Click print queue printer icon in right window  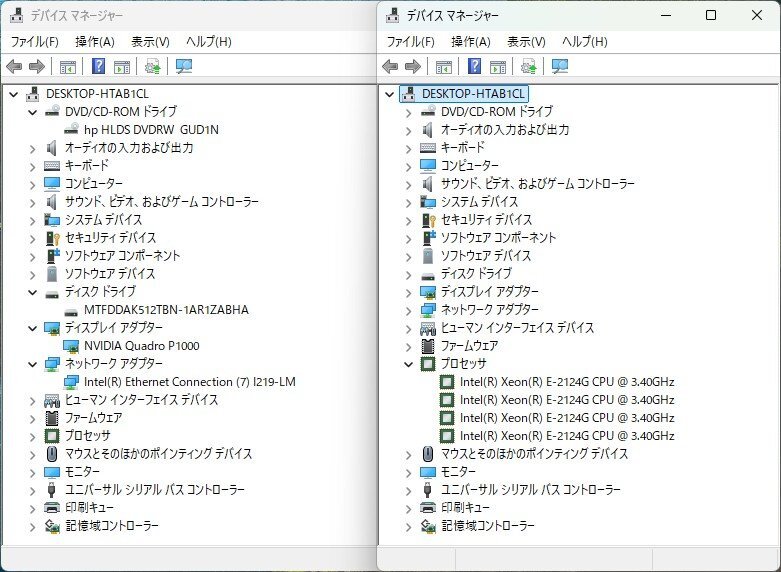click(x=428, y=508)
